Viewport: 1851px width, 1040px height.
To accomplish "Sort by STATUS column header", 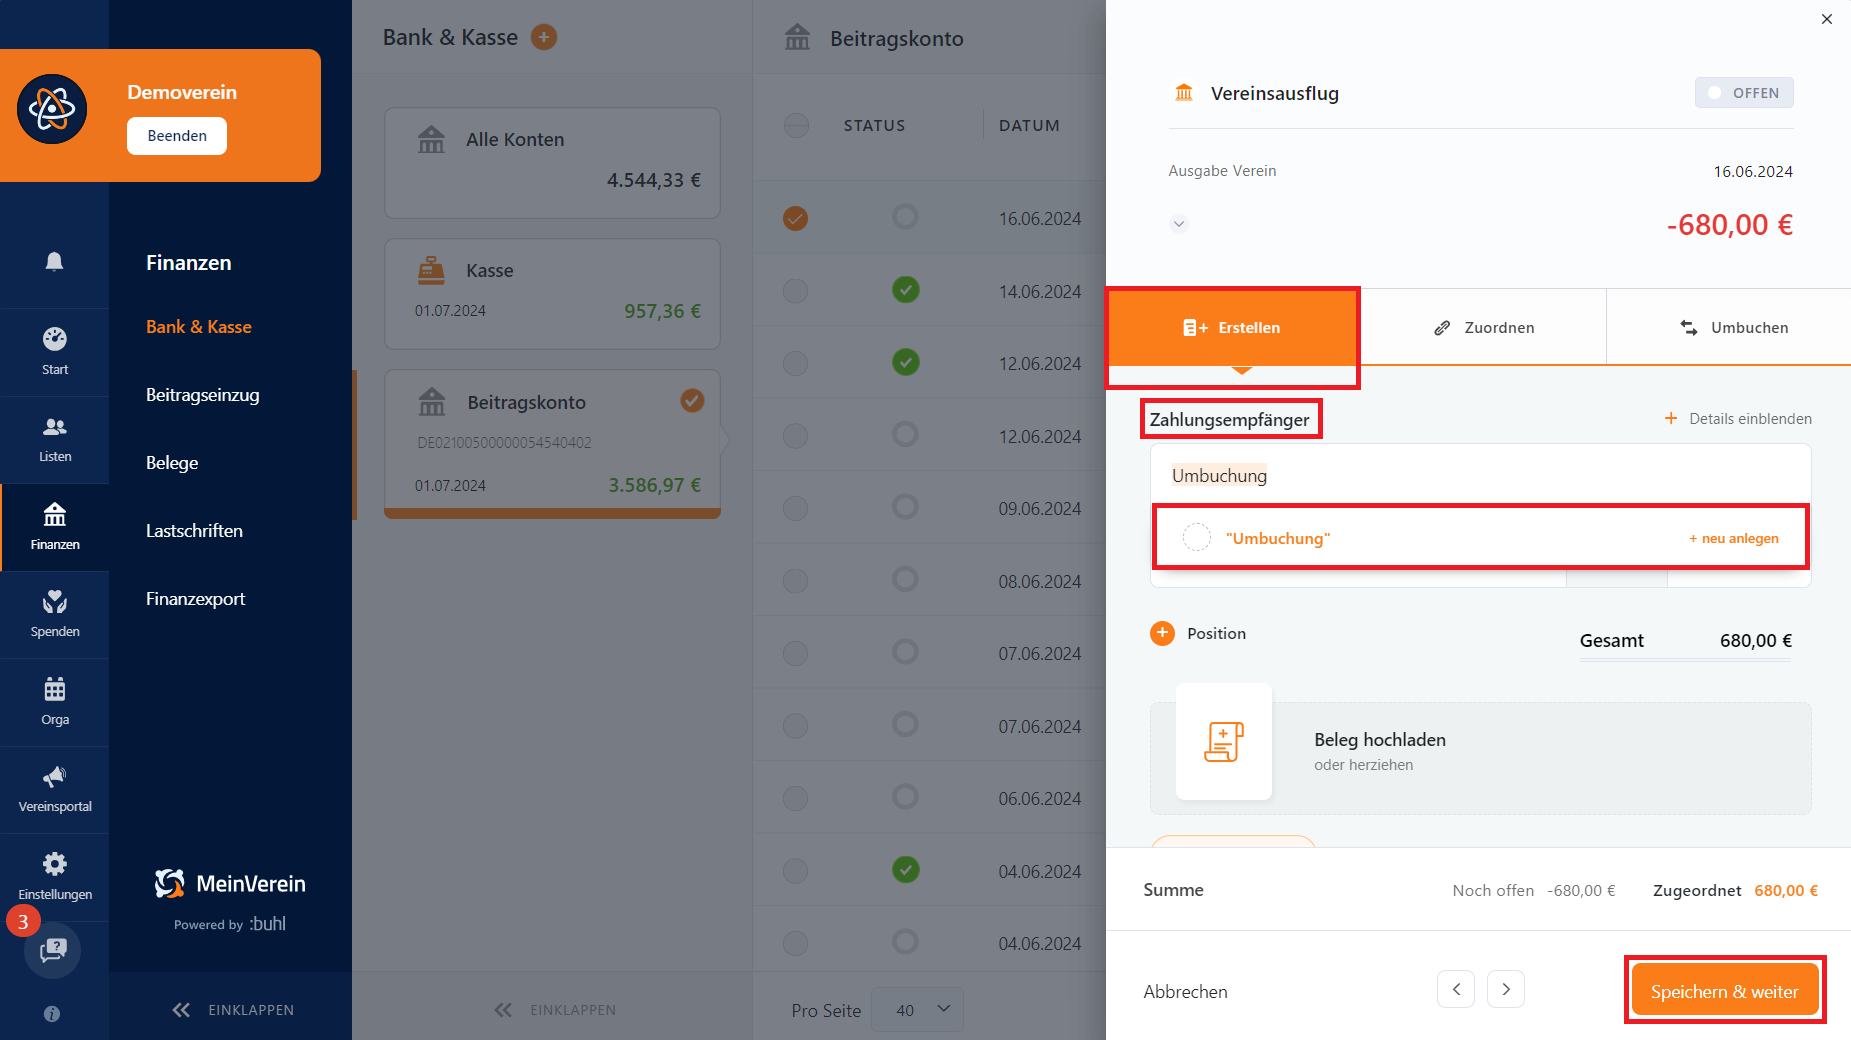I will pos(874,126).
